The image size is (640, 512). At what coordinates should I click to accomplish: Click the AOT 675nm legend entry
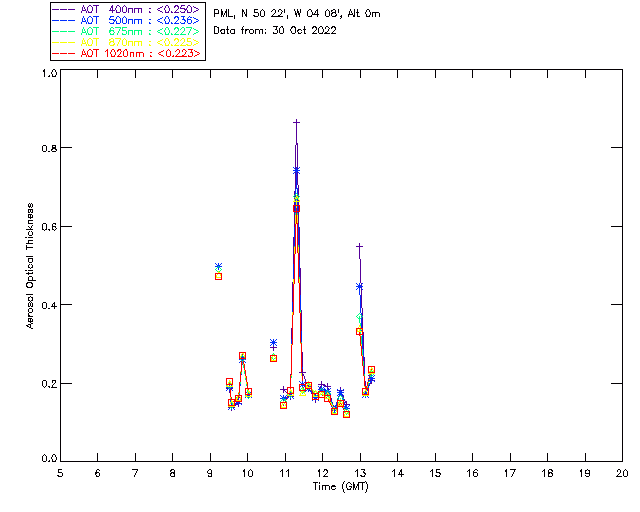(127, 31)
